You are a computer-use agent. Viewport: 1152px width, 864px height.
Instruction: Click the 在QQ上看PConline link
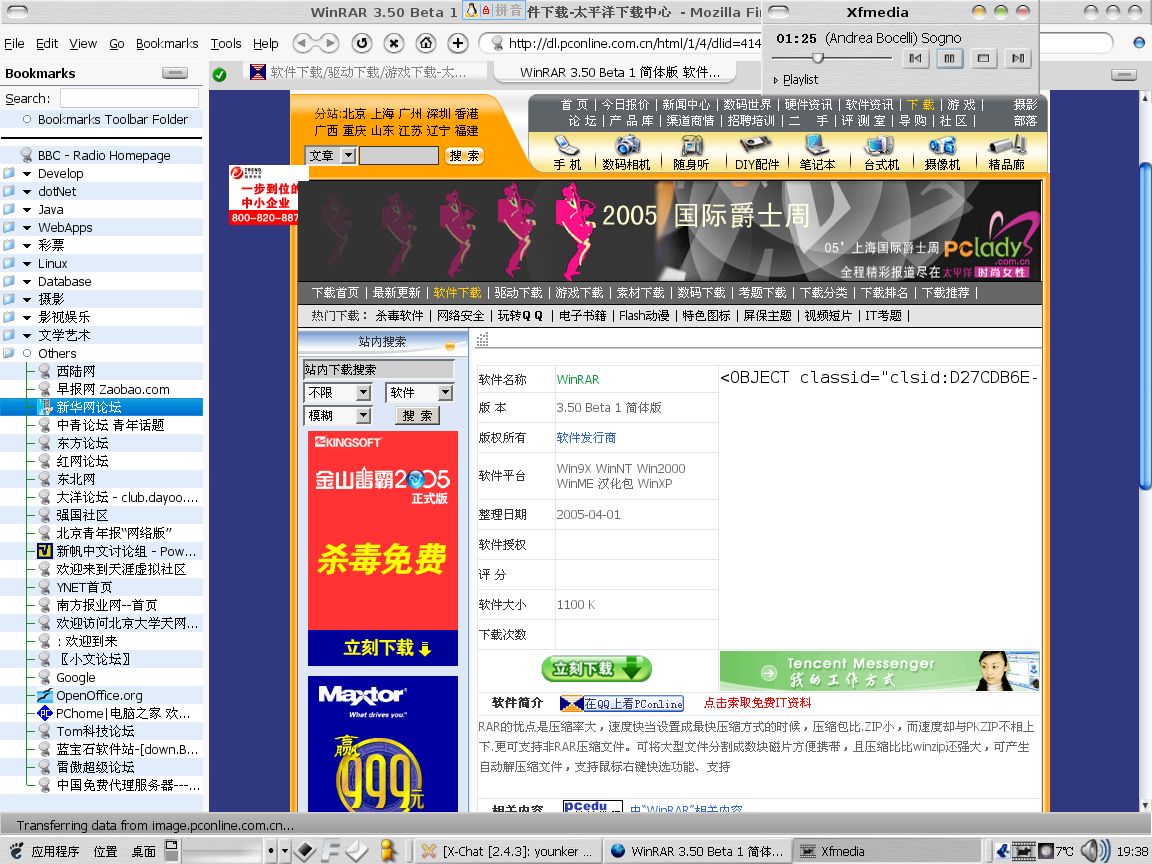click(x=622, y=704)
